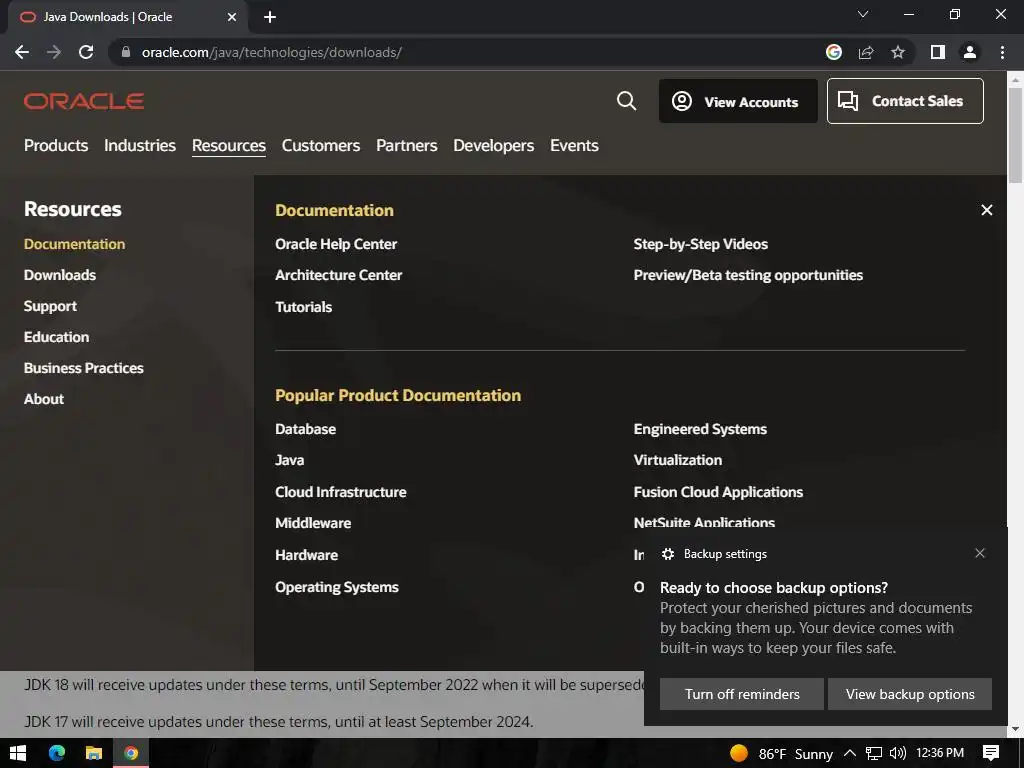Select Business Practices in sidebar

tap(84, 368)
